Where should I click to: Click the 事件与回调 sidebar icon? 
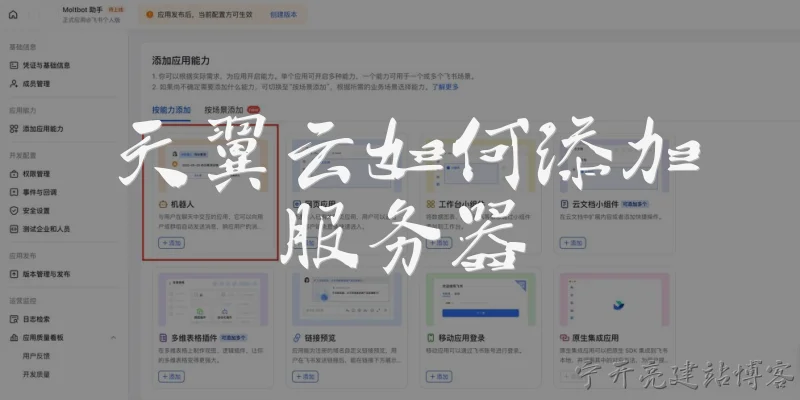(14, 192)
